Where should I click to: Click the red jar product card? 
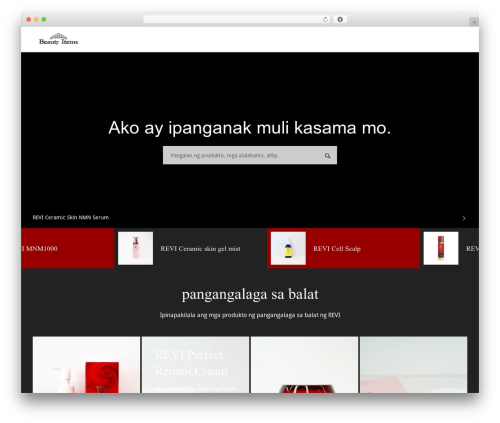304,365
